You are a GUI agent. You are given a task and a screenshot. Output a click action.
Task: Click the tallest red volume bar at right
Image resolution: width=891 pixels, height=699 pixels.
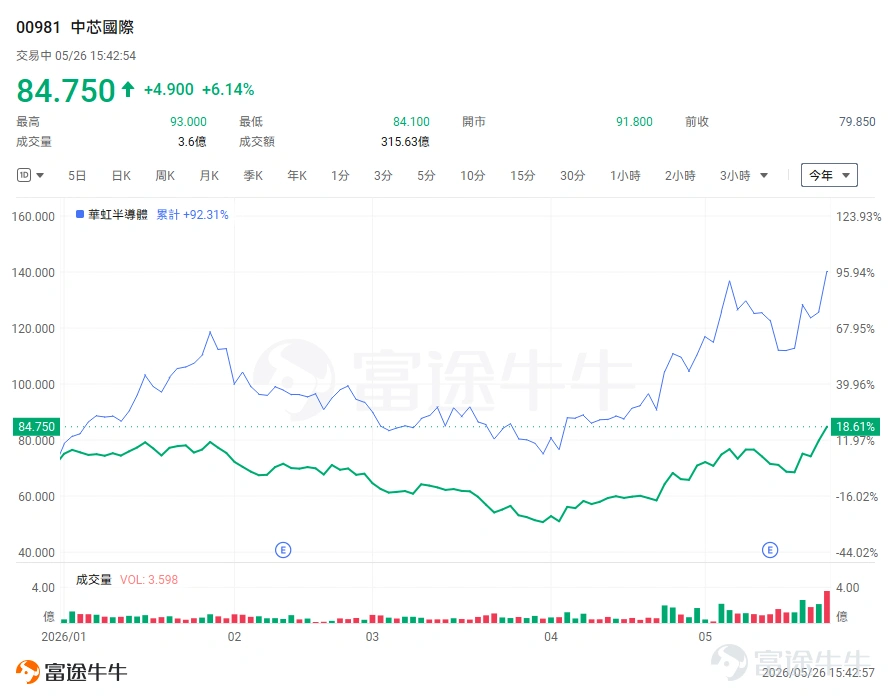[x=827, y=607]
